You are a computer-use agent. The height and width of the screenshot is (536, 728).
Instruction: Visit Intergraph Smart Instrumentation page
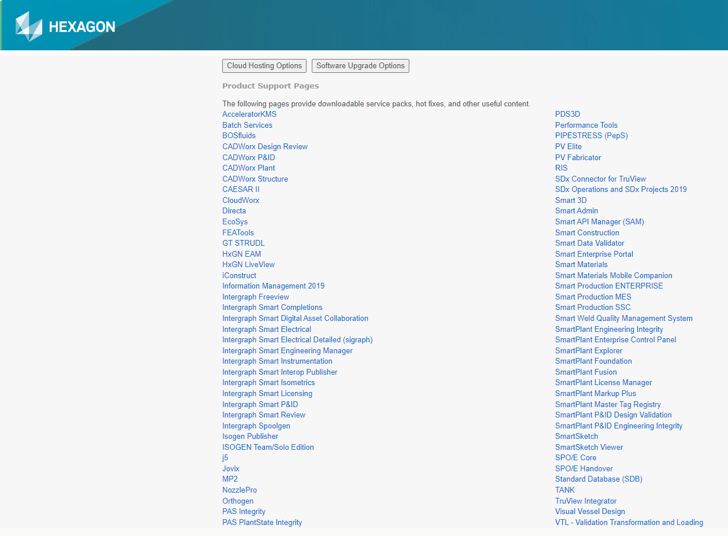(x=277, y=361)
